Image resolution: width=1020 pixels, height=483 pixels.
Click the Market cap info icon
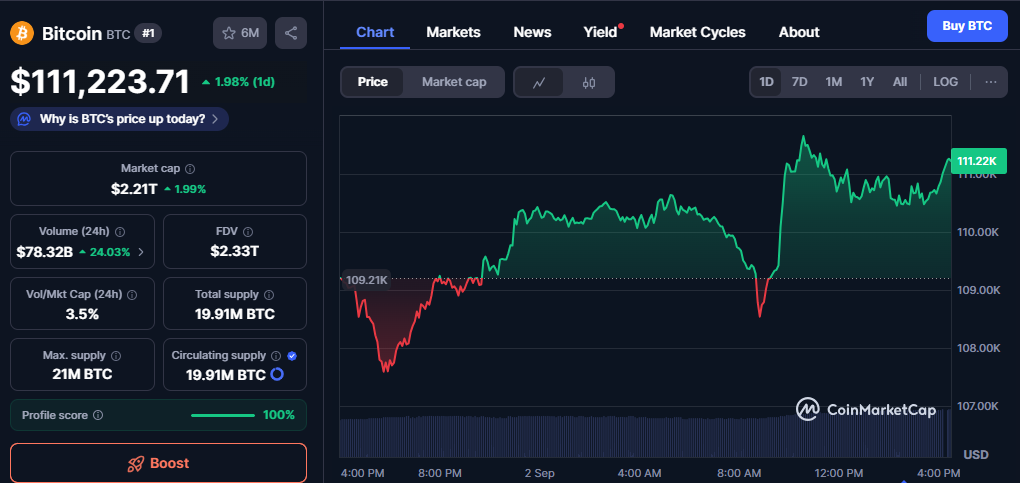(190, 169)
